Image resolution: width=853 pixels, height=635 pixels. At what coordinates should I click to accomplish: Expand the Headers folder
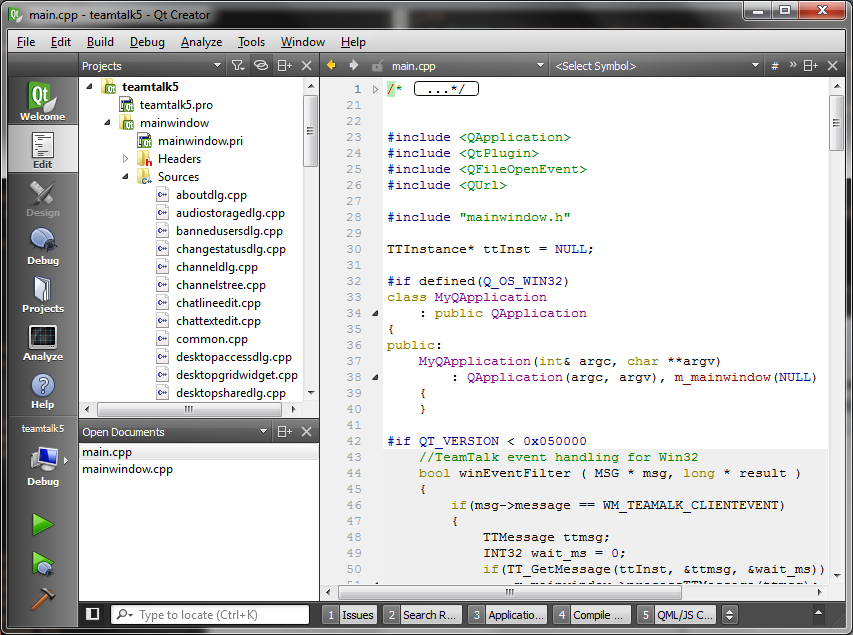click(126, 159)
